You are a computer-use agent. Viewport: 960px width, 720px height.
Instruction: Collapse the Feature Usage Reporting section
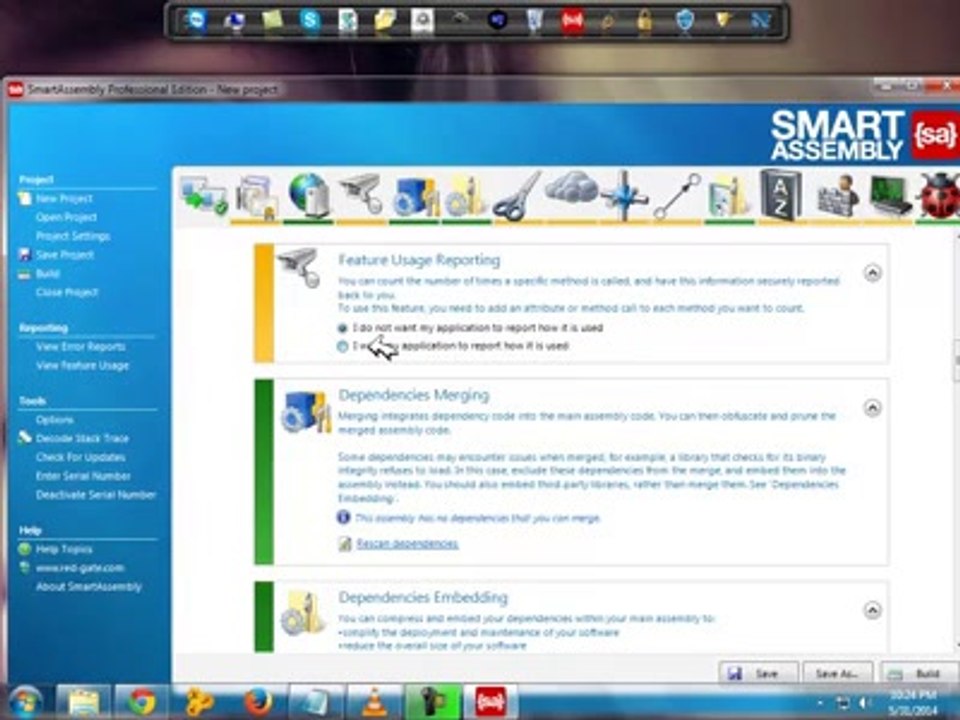[872, 273]
